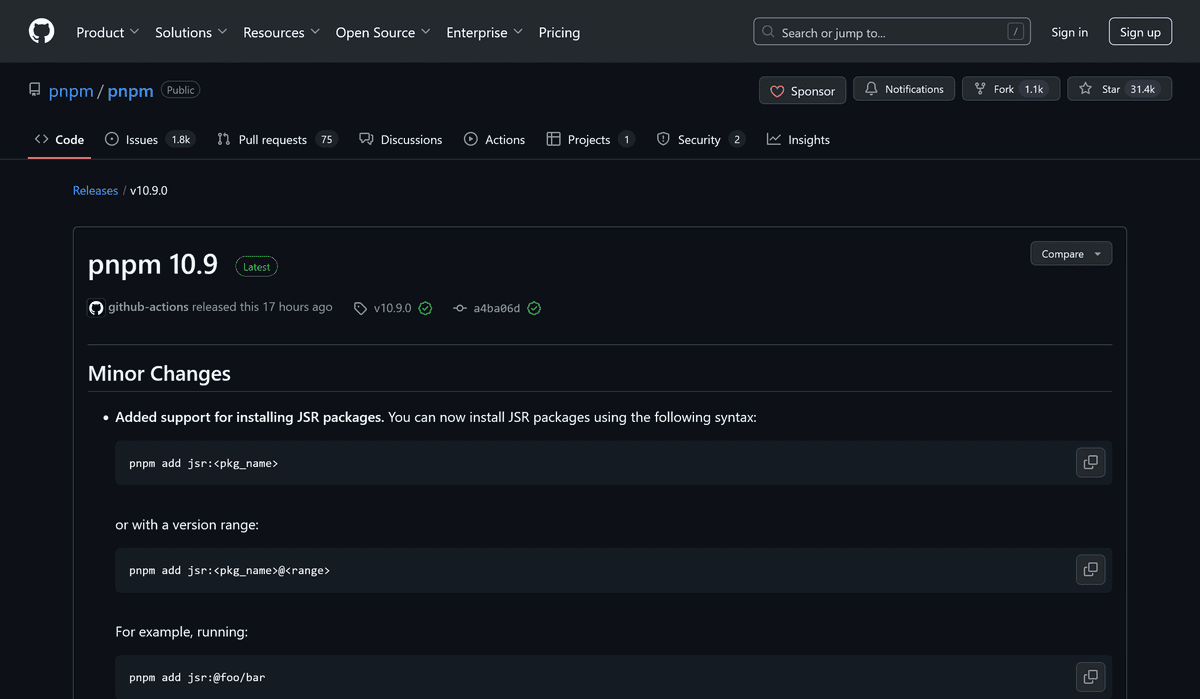Copy the pnpm add jsr:<pkg_name> snippet
Screen dimensions: 1200x699
(x=1091, y=462)
